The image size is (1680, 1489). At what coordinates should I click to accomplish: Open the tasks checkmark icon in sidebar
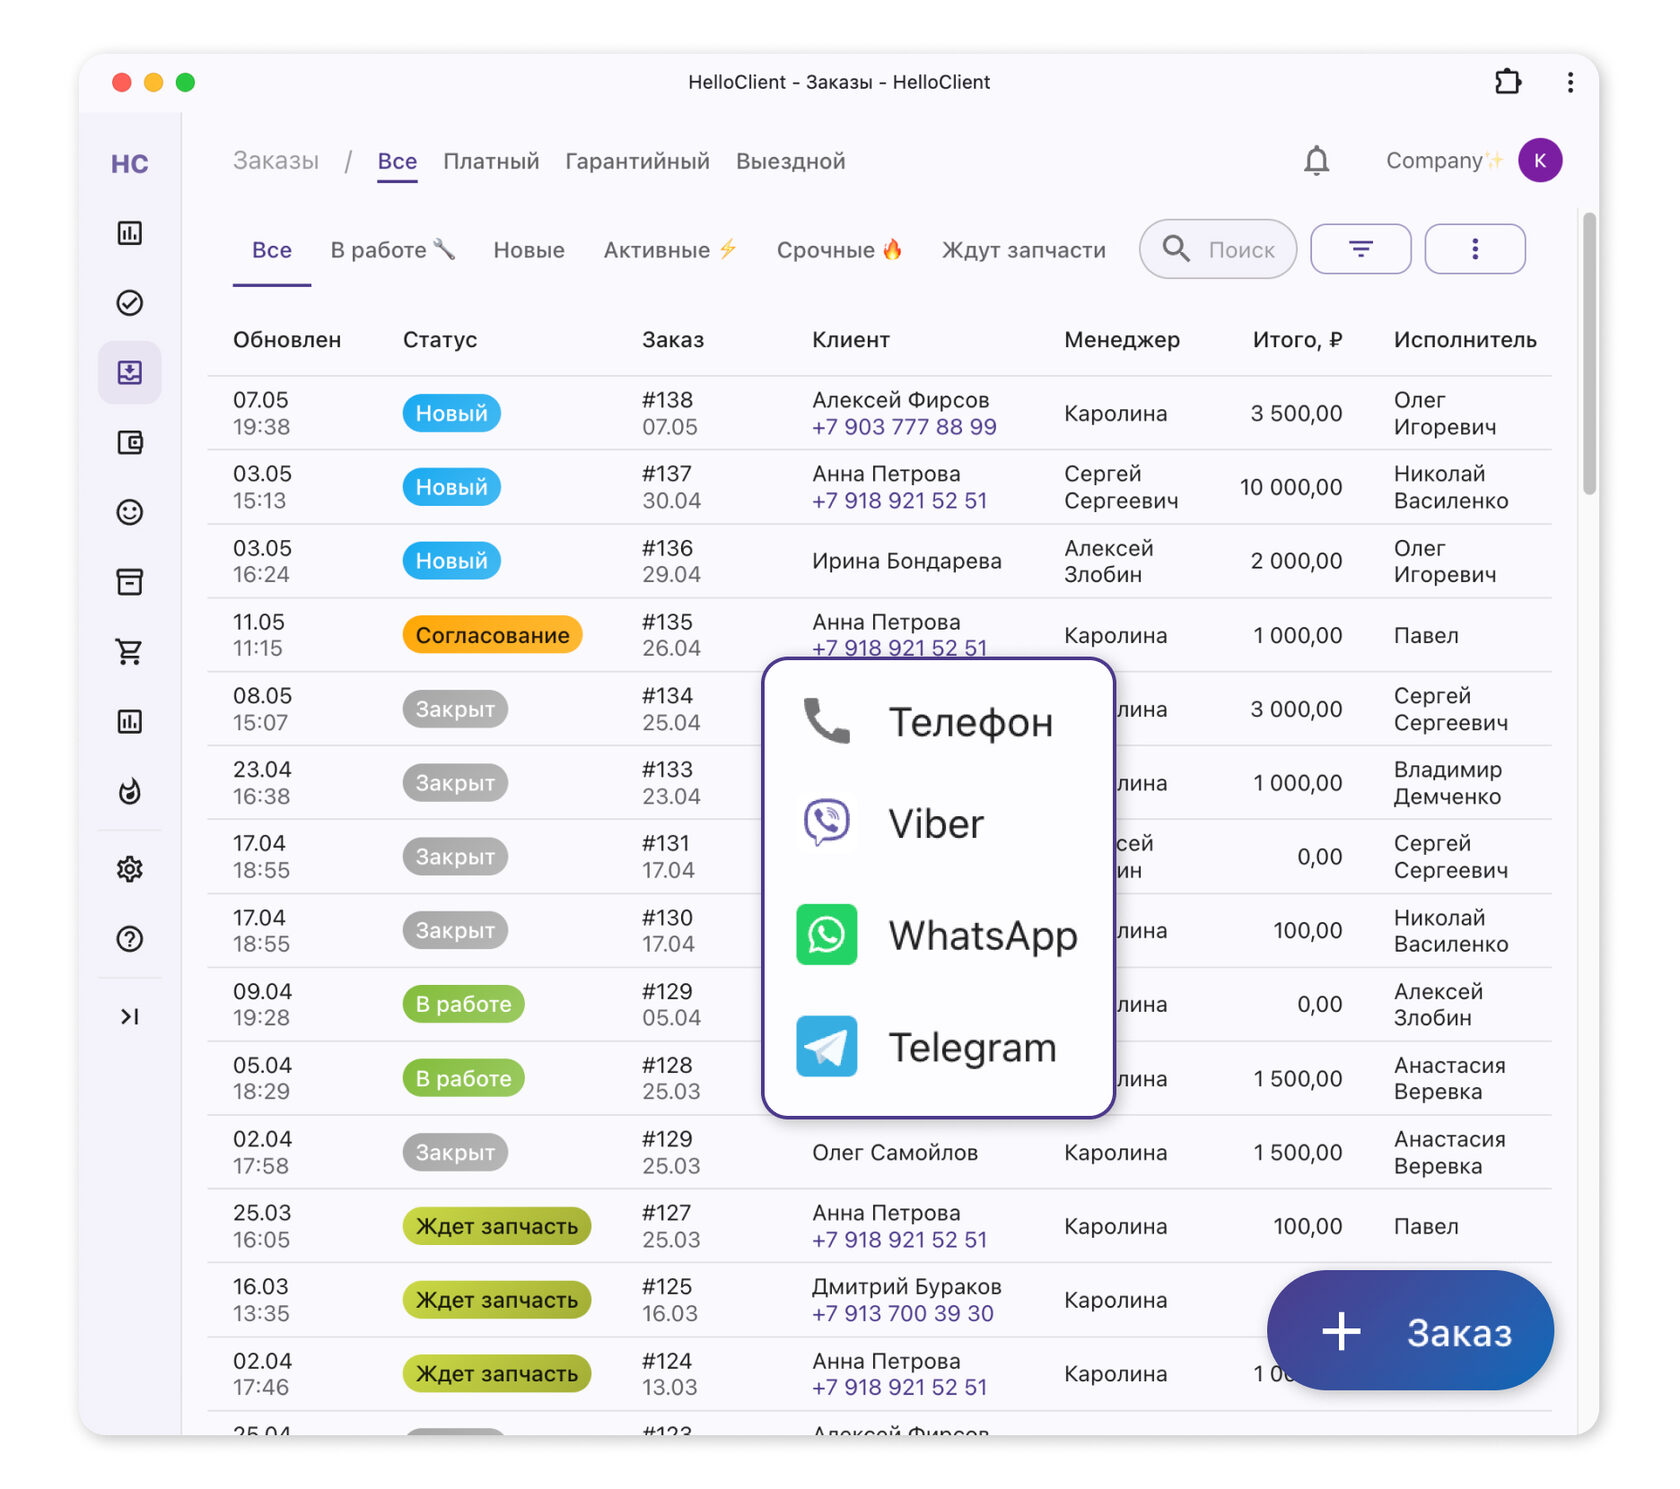pyautogui.click(x=130, y=303)
